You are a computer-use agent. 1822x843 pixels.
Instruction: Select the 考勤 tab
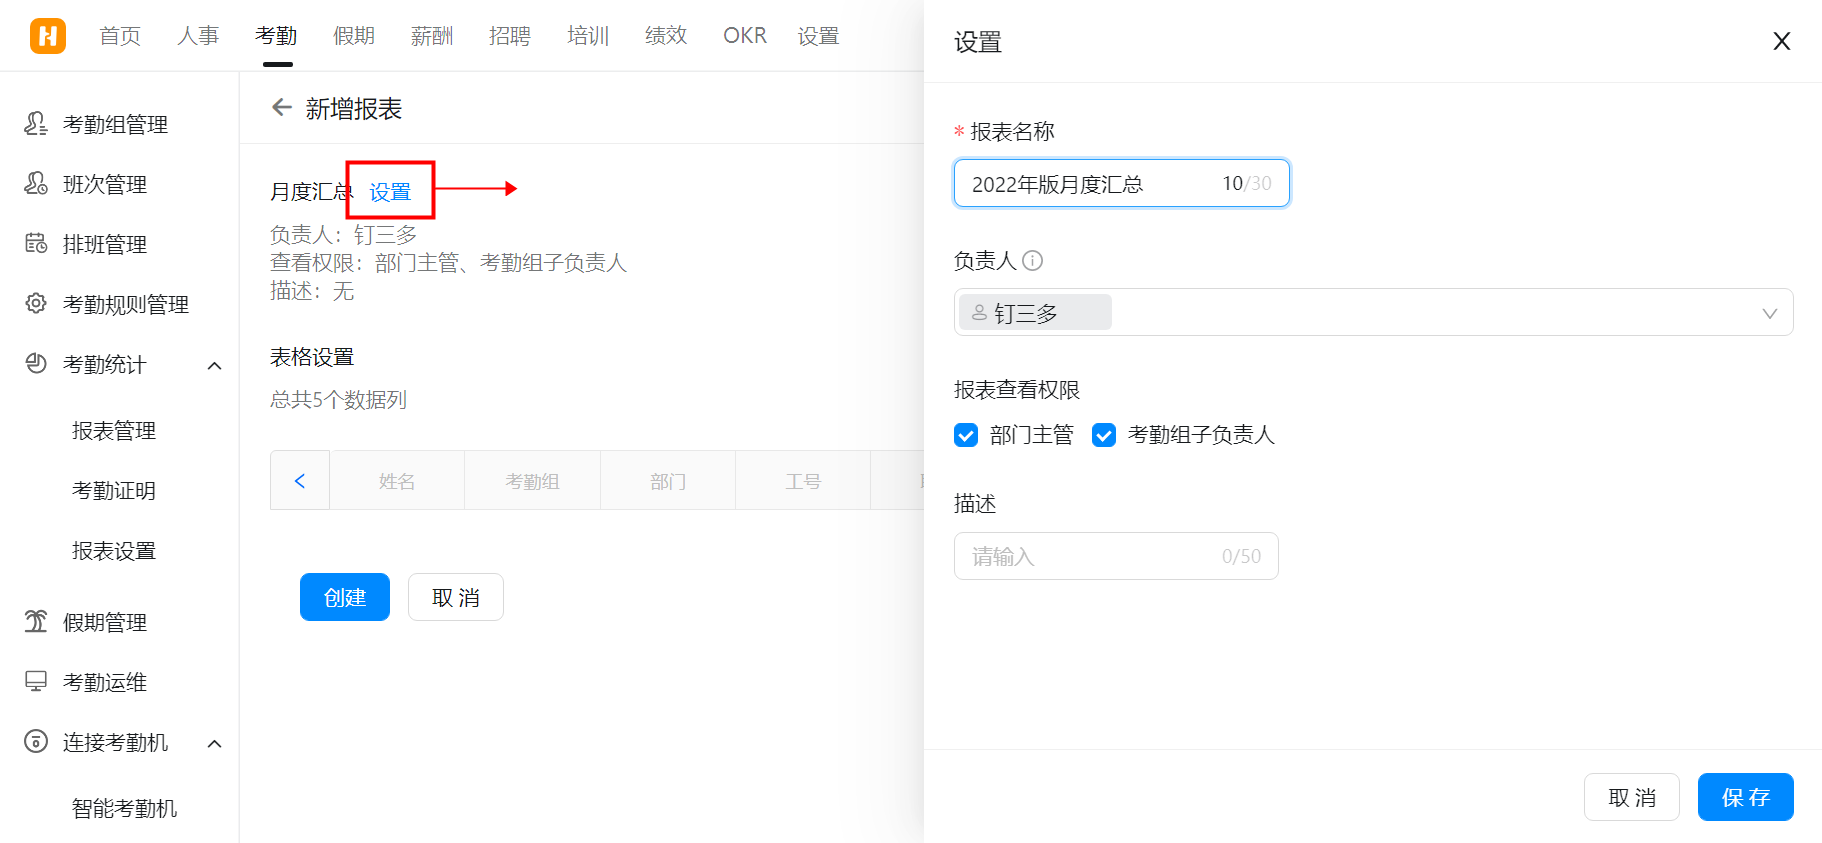click(x=276, y=36)
